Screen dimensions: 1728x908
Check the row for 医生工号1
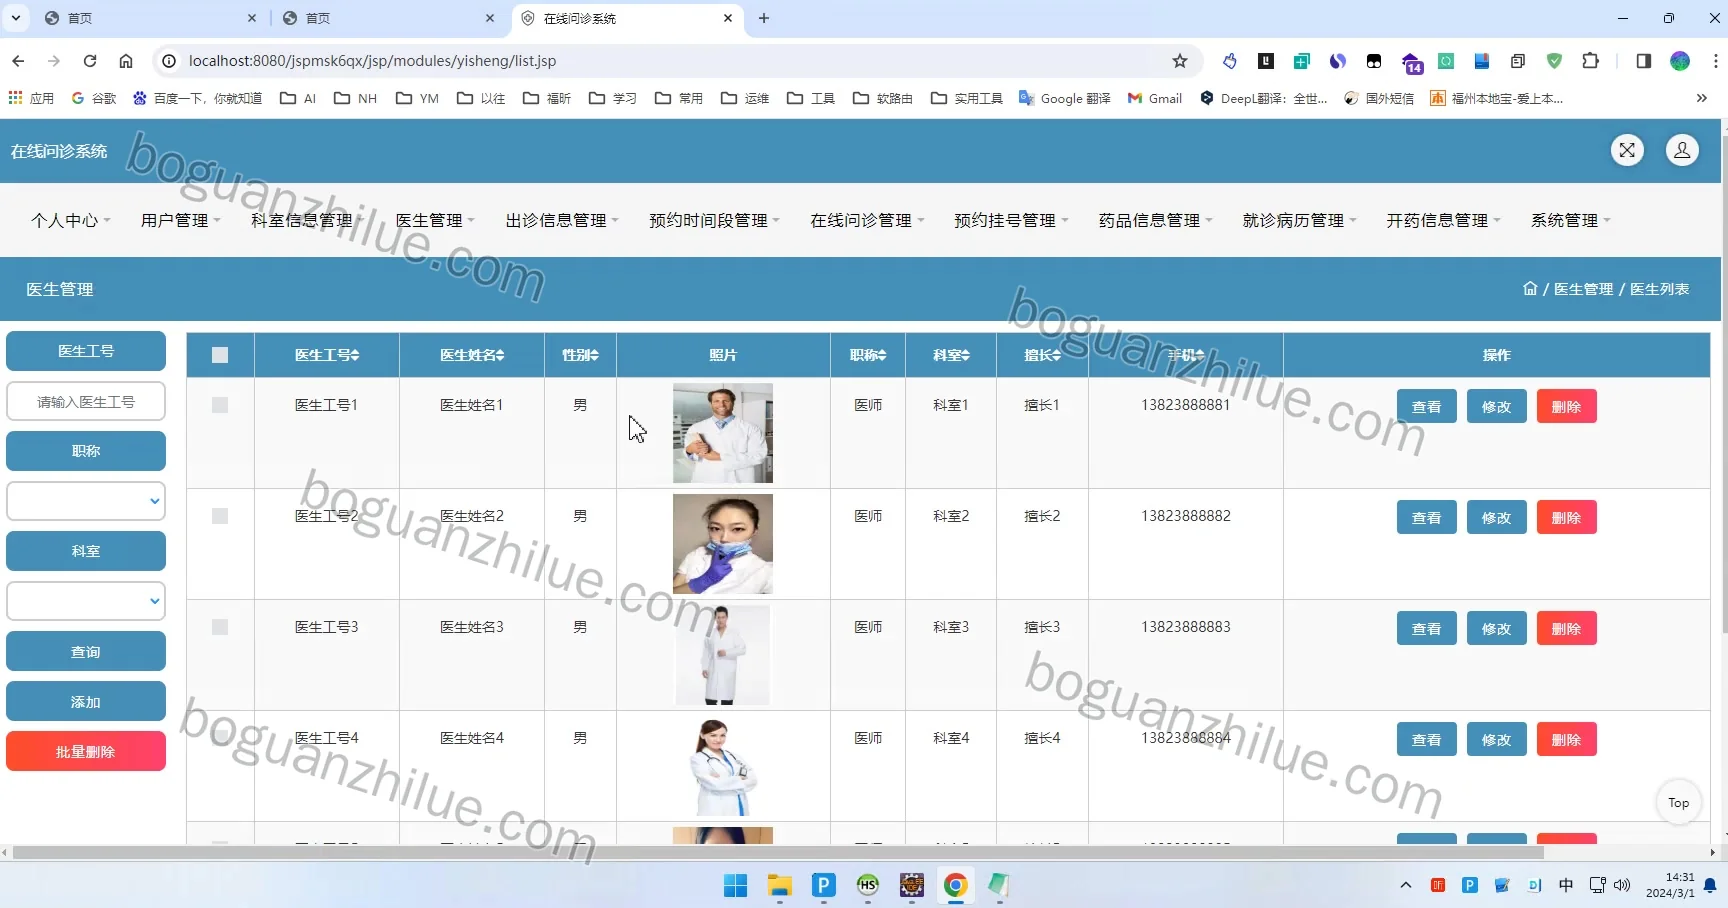pos(220,405)
